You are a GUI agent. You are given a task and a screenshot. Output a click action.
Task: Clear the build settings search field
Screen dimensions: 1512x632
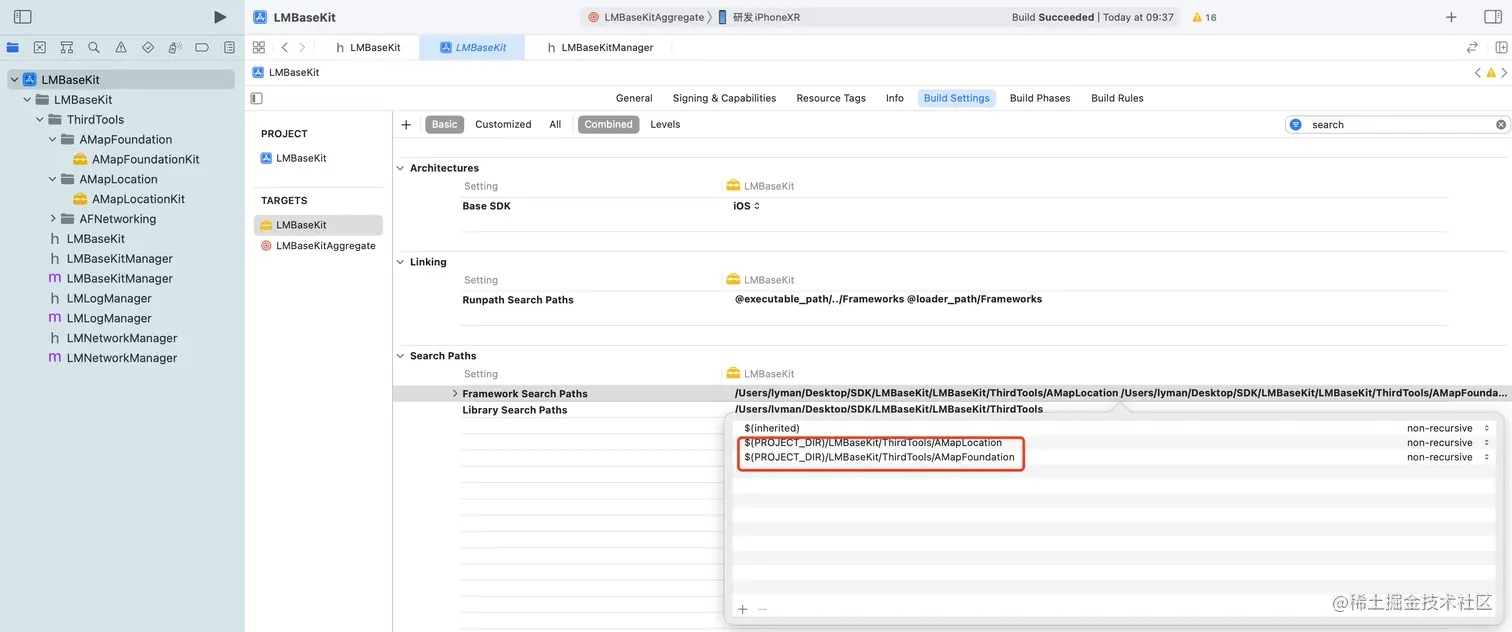click(1500, 125)
